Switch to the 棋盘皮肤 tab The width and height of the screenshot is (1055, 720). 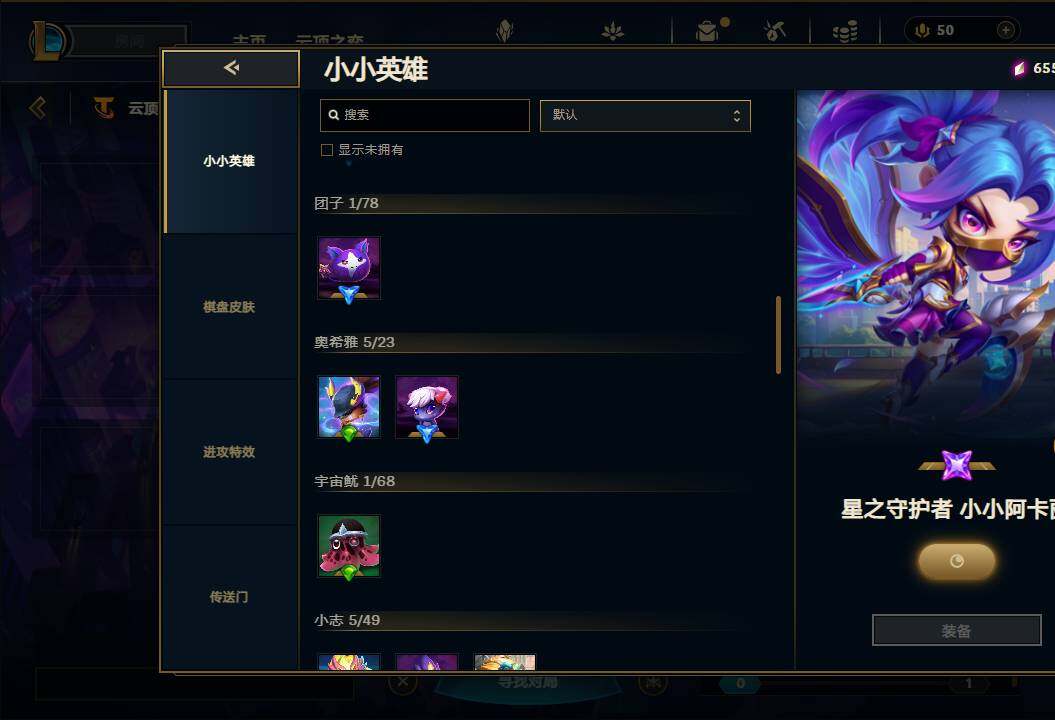point(229,307)
